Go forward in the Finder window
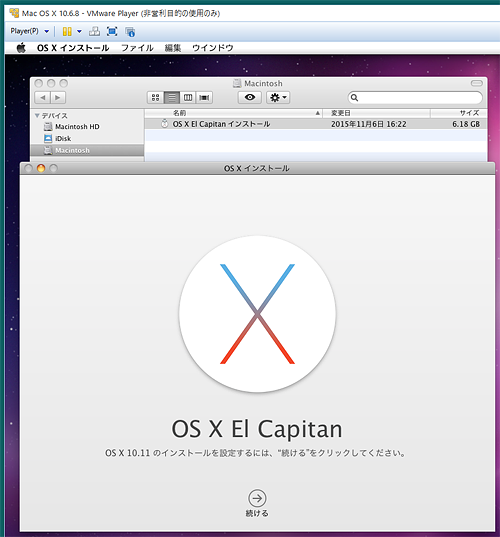This screenshot has width=500, height=537. pyautogui.click(x=58, y=98)
